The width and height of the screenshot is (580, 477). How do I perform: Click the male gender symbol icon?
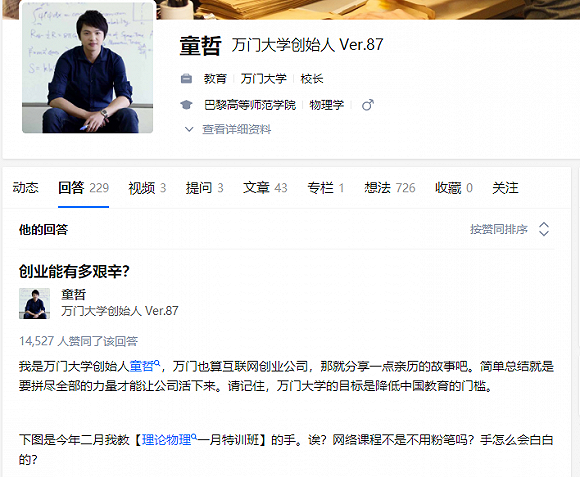click(368, 105)
